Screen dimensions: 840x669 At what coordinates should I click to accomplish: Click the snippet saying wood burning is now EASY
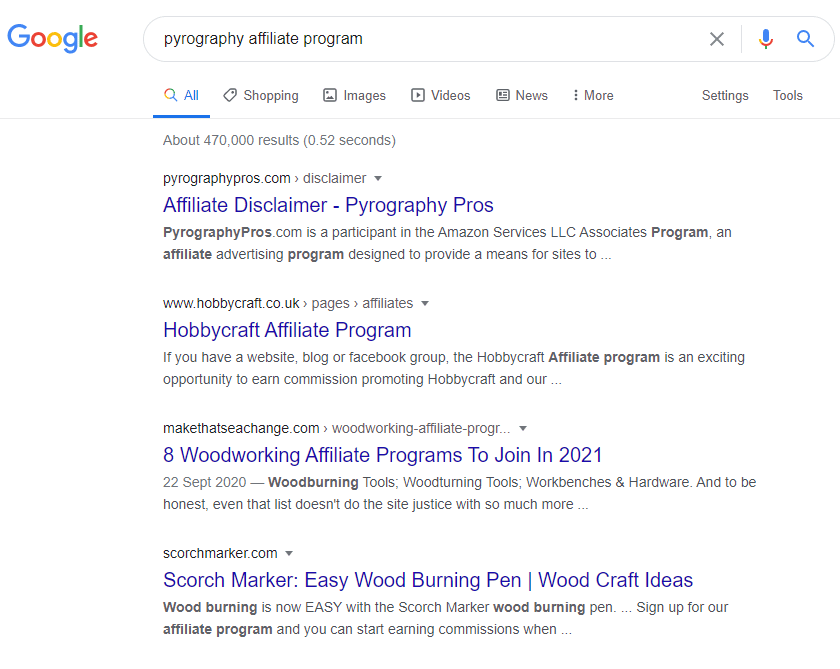pos(446,618)
